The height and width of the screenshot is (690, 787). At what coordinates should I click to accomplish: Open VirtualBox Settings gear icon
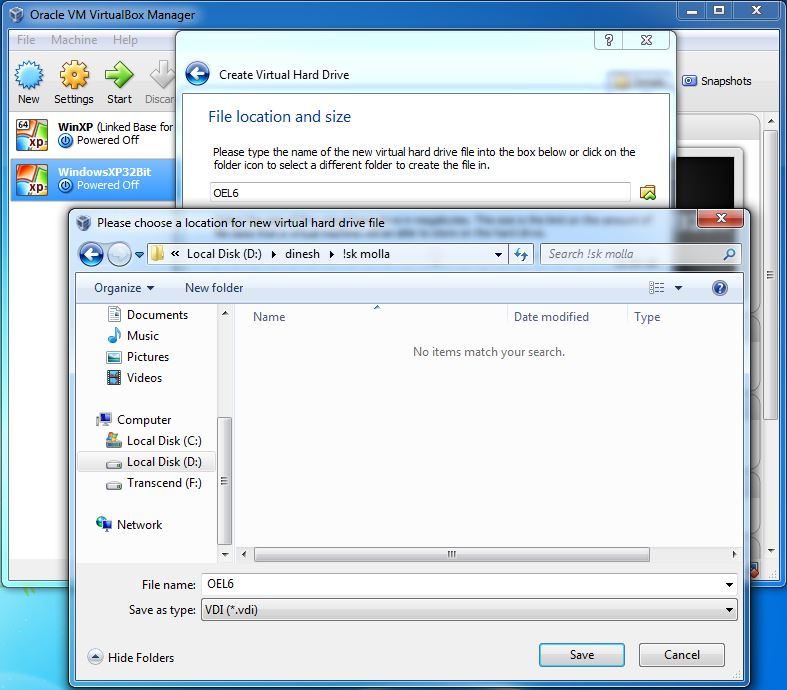pyautogui.click(x=74, y=75)
